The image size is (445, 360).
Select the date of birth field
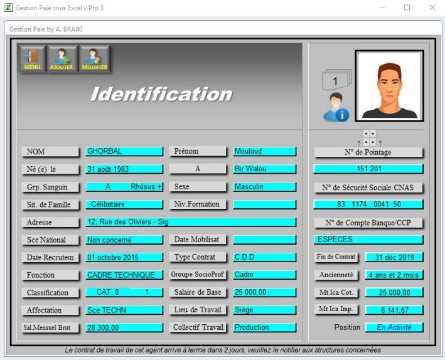point(124,169)
